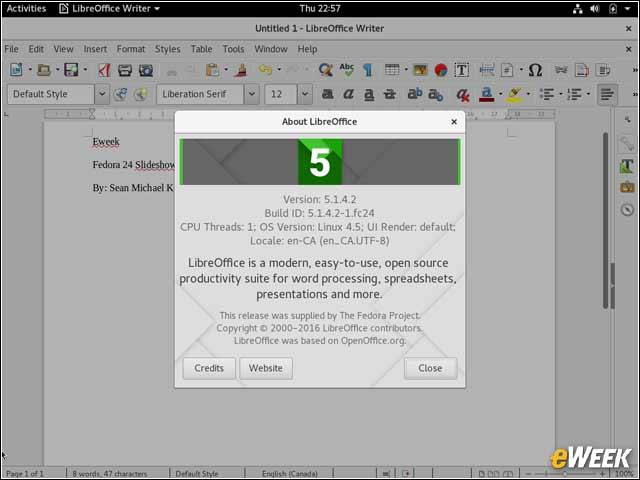Viewport: 640px width, 480px height.
Task: Expand bullet list dropdown arrow
Action: 560,94
